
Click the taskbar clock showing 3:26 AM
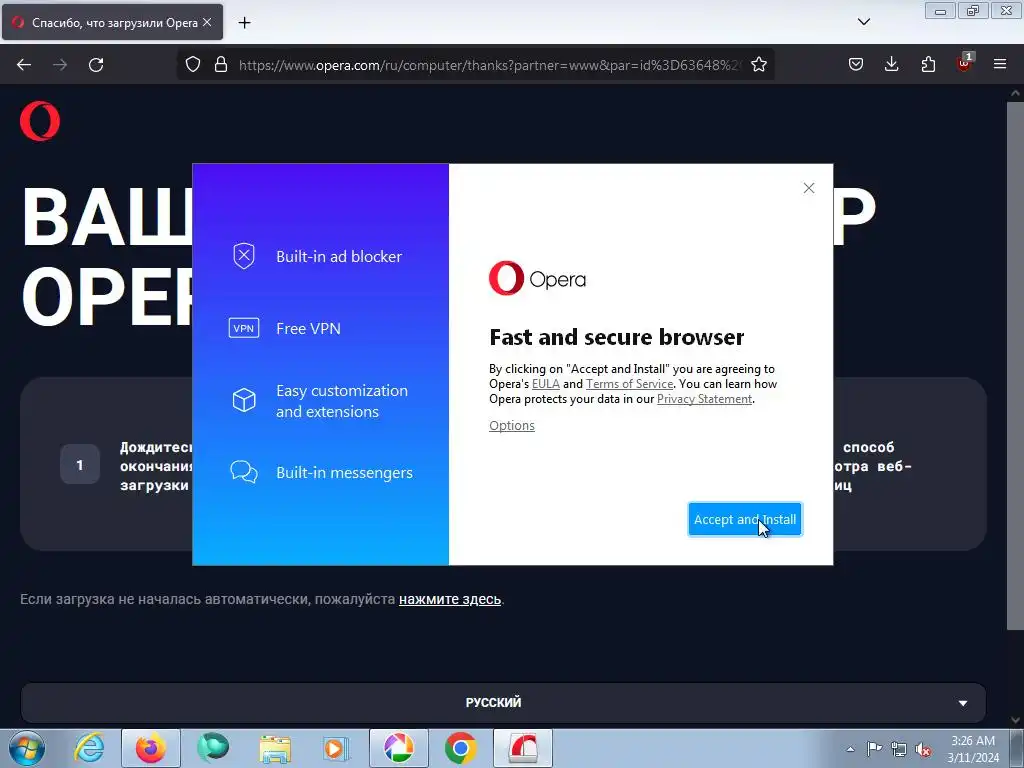[x=973, y=748]
